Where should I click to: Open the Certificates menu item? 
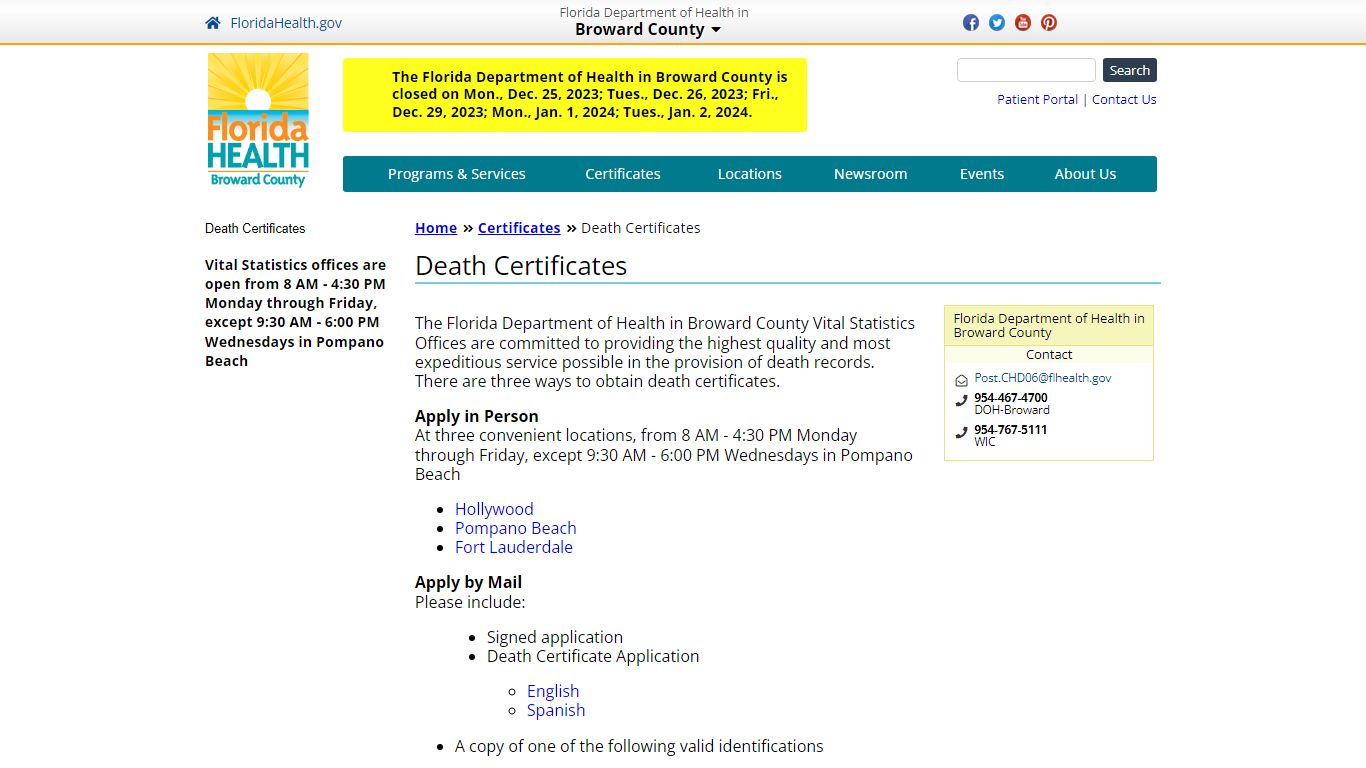(x=623, y=174)
